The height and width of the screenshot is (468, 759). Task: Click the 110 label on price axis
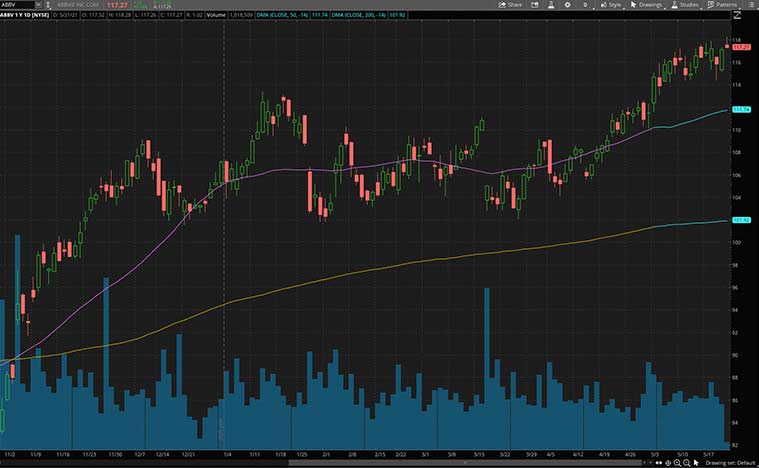pos(737,130)
